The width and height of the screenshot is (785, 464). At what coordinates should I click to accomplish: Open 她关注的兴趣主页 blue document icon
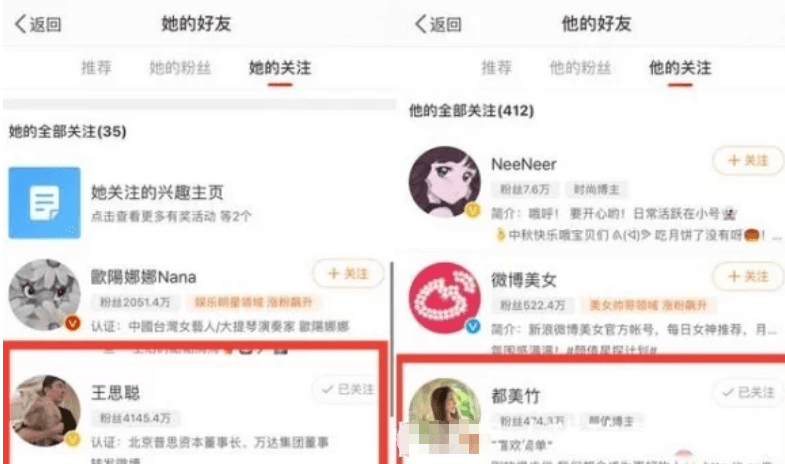(45, 203)
